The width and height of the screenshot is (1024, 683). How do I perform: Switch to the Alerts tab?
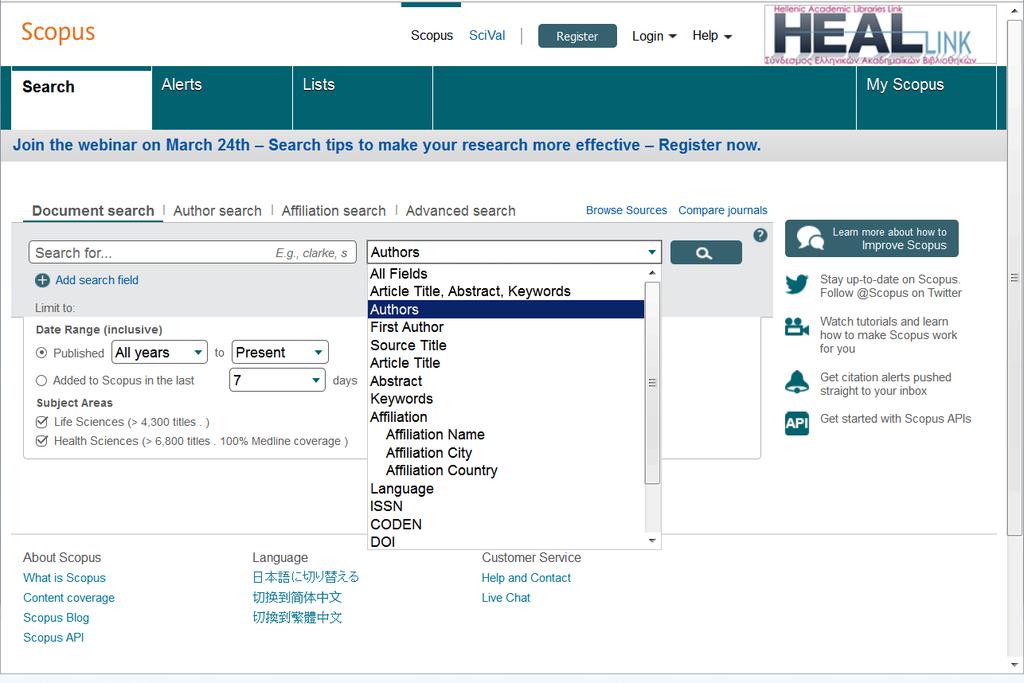tap(222, 98)
